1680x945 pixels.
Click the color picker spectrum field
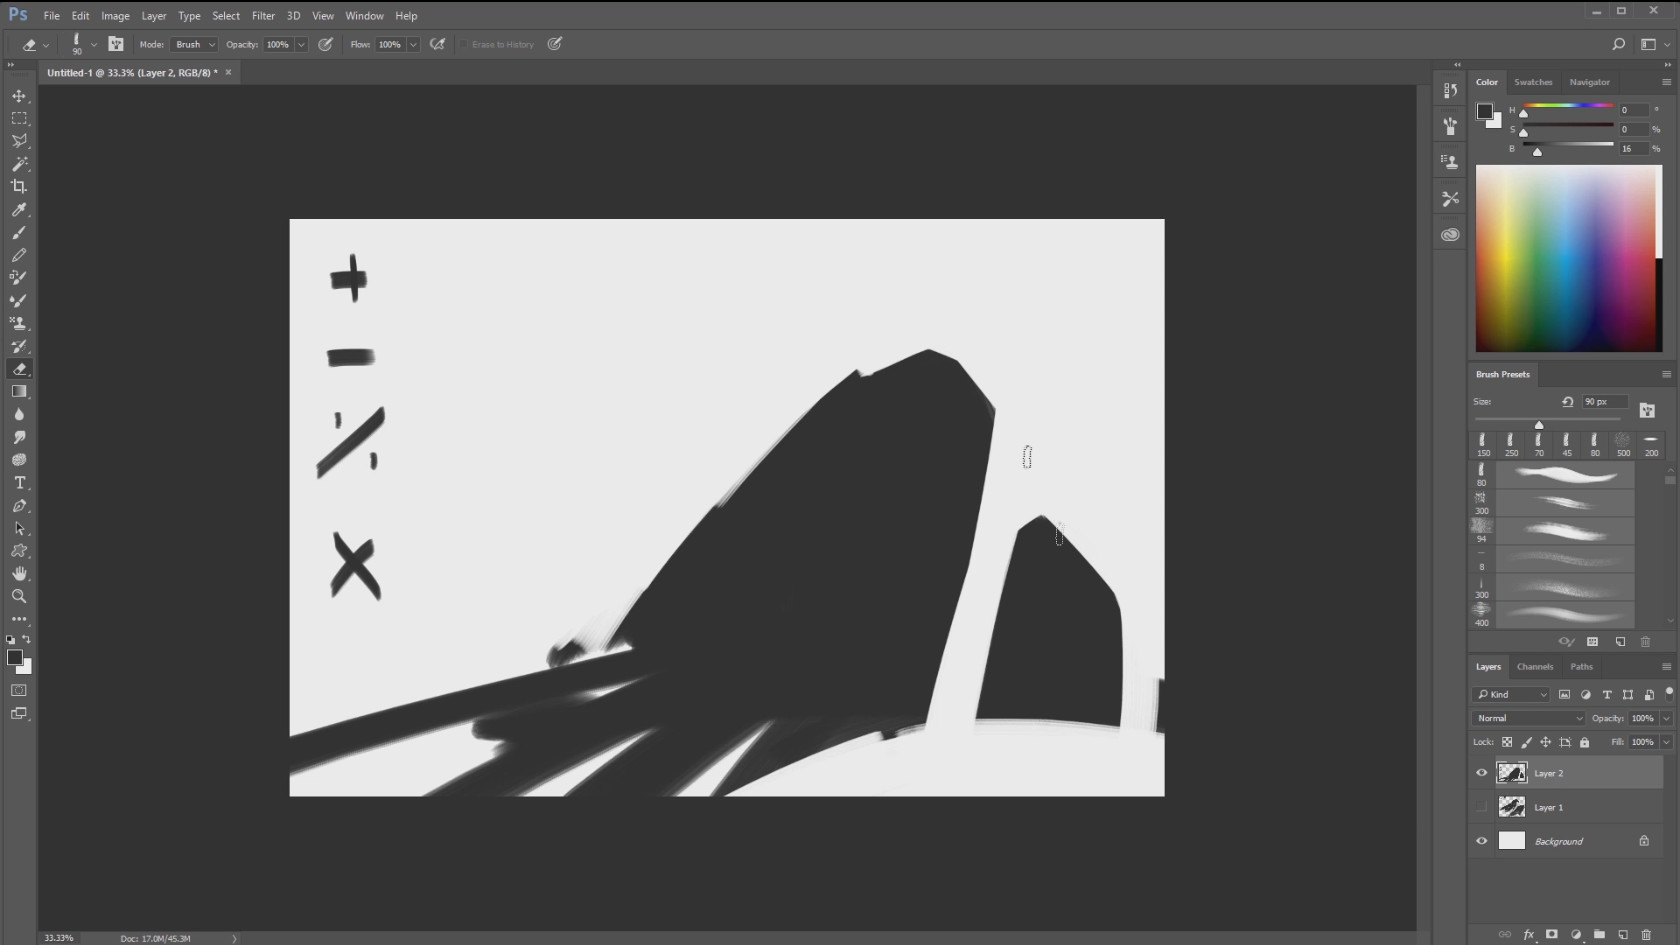[1566, 258]
